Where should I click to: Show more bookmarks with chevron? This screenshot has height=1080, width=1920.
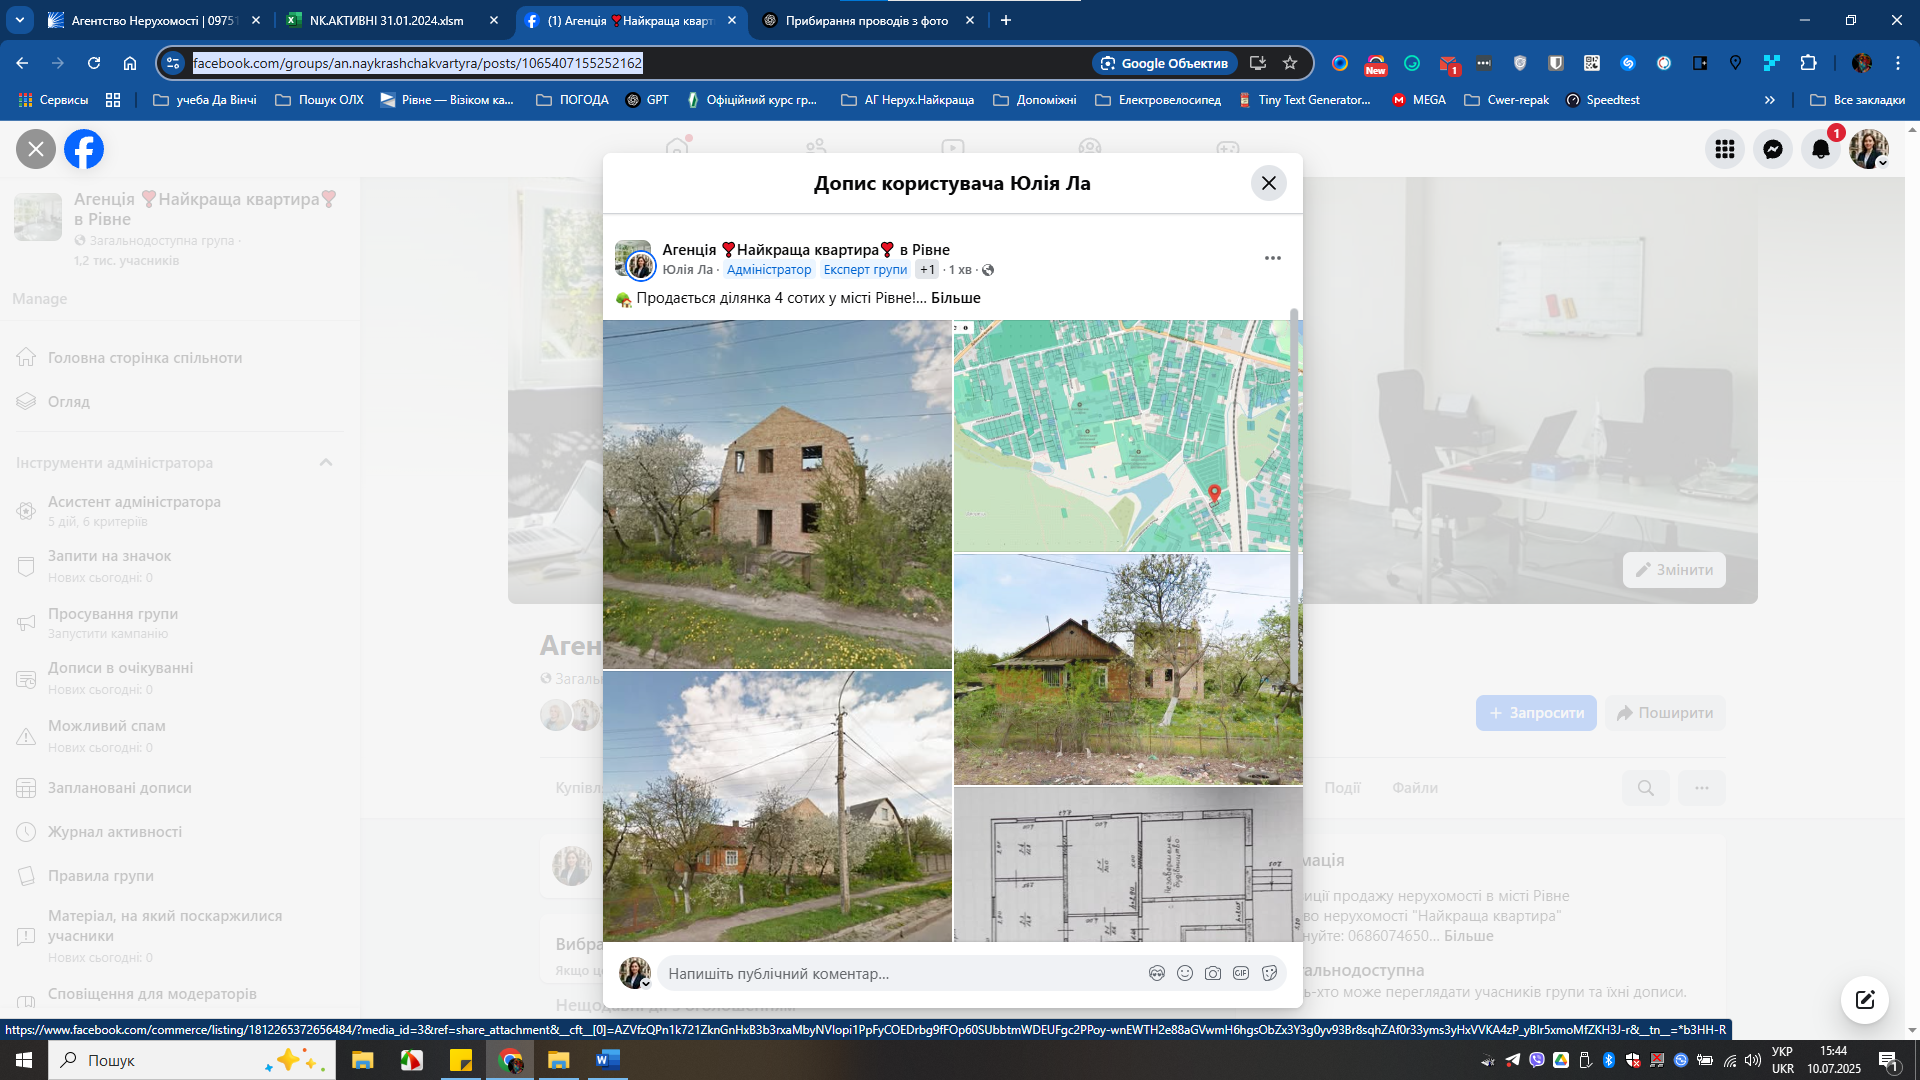point(1770,100)
